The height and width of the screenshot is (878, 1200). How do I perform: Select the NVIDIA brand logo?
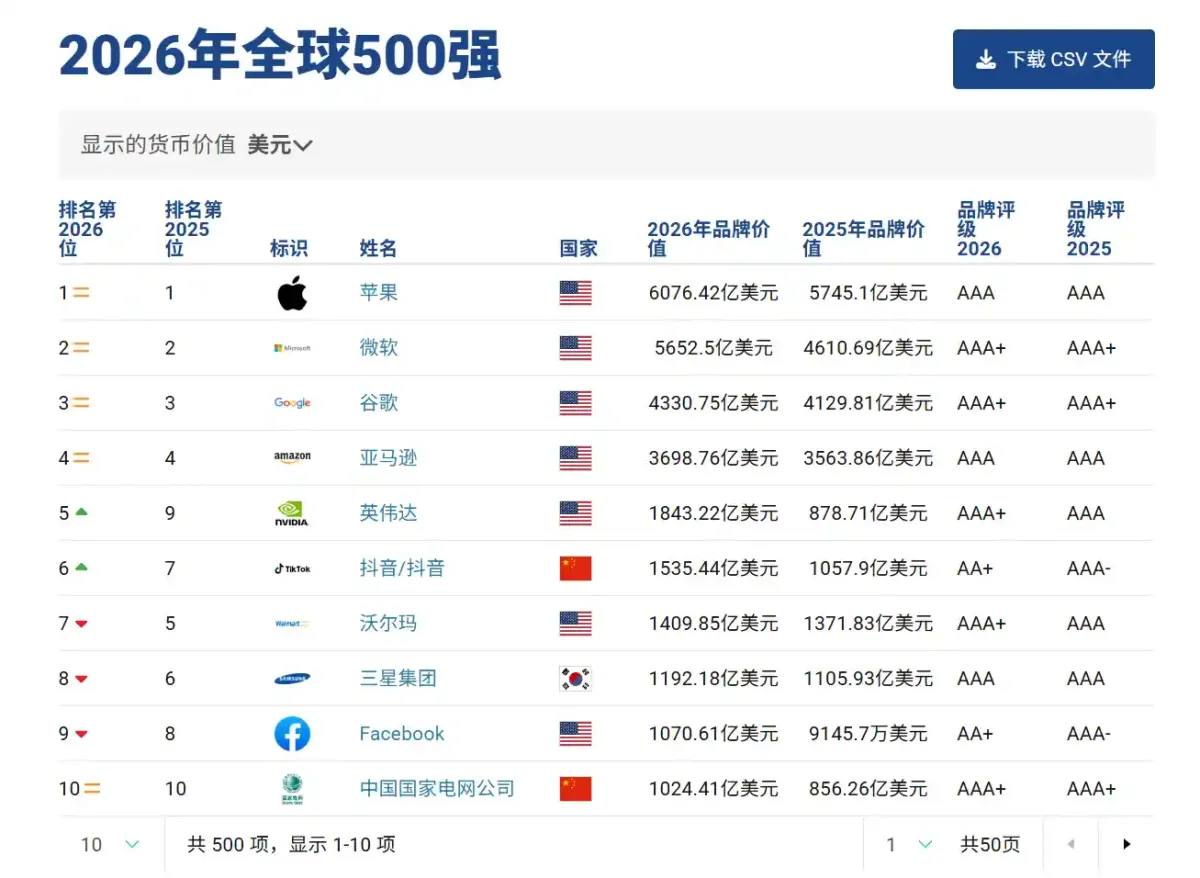click(x=292, y=513)
